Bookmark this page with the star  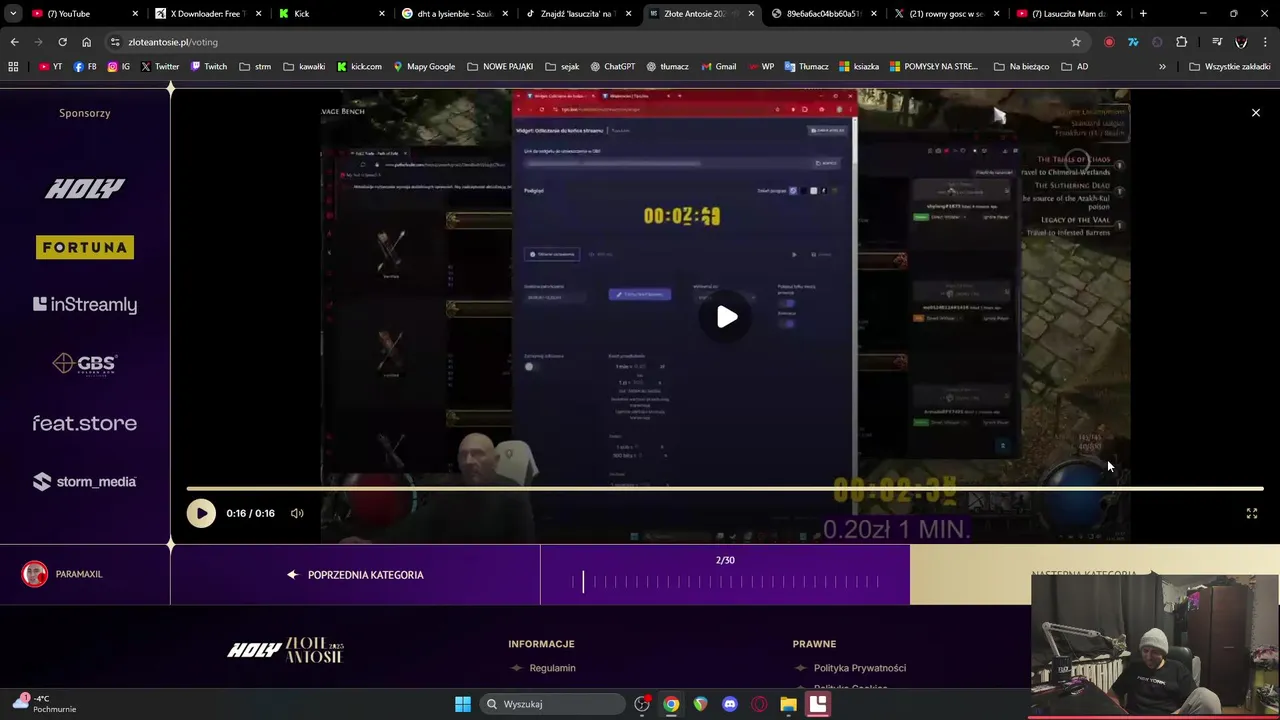pyautogui.click(x=1076, y=42)
